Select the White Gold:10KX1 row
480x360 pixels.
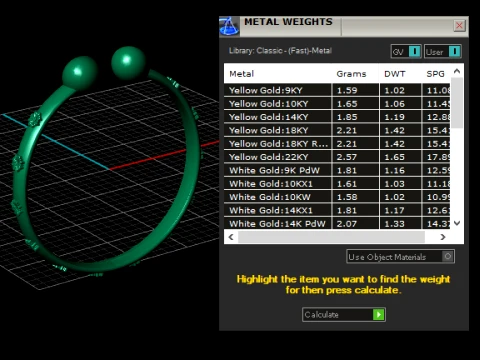pyautogui.click(x=337, y=184)
